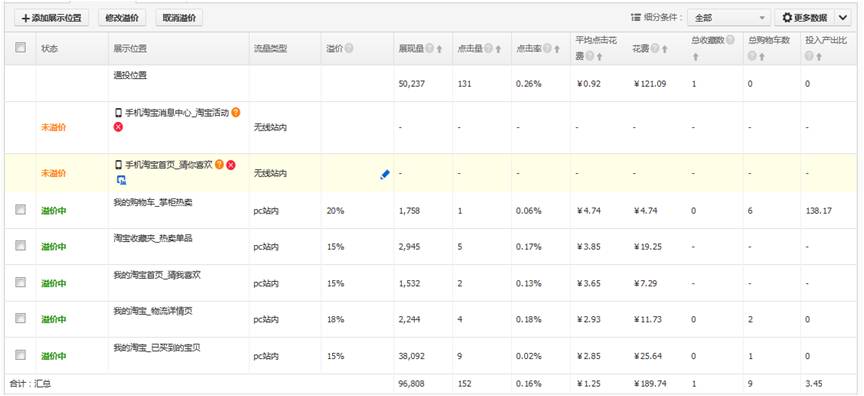The image size is (864, 396).
Task: Click help icon next to 点击量 header
Action: pos(488,48)
